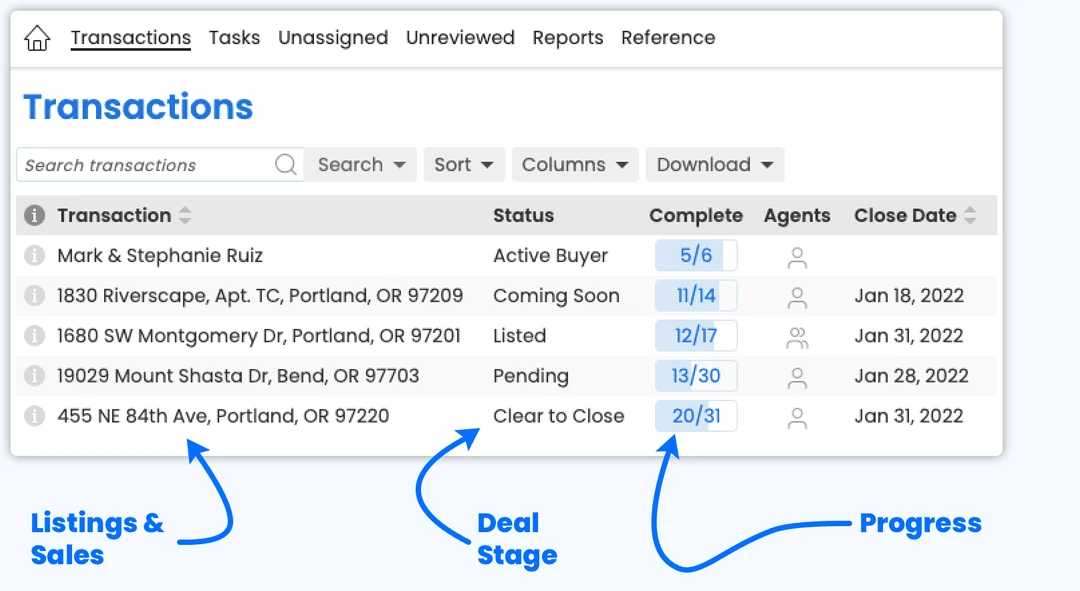Image resolution: width=1080 pixels, height=591 pixels.
Task: Toggle sort arrows on Close Date column
Action: 970,215
